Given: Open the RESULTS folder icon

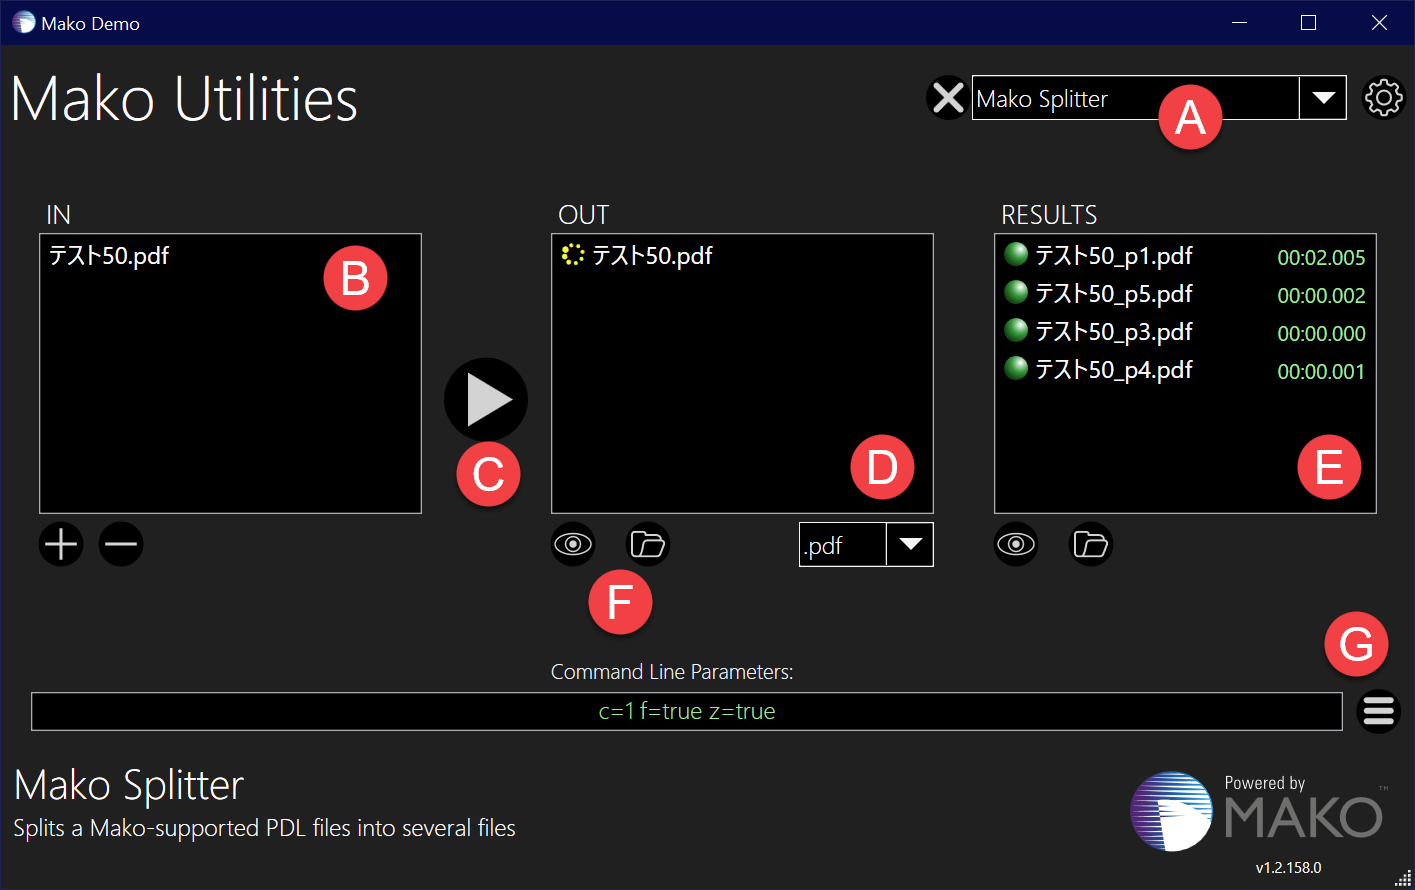Looking at the screenshot, I should 1090,545.
